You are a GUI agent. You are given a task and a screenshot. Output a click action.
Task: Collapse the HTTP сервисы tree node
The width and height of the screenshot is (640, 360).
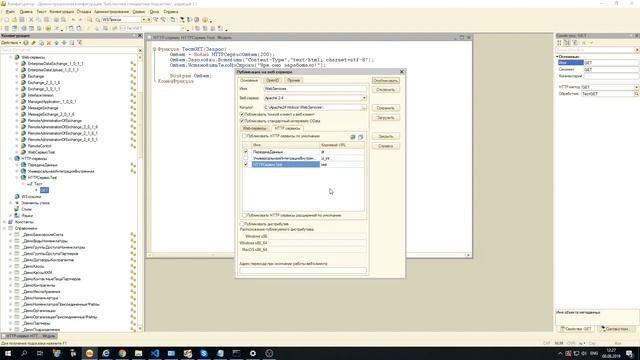11,158
